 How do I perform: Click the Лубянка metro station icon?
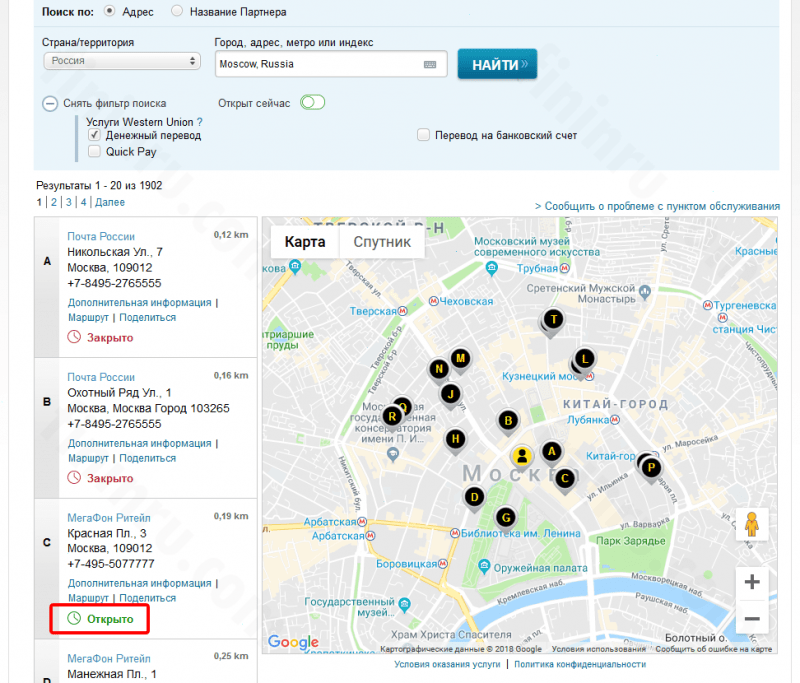[x=615, y=420]
